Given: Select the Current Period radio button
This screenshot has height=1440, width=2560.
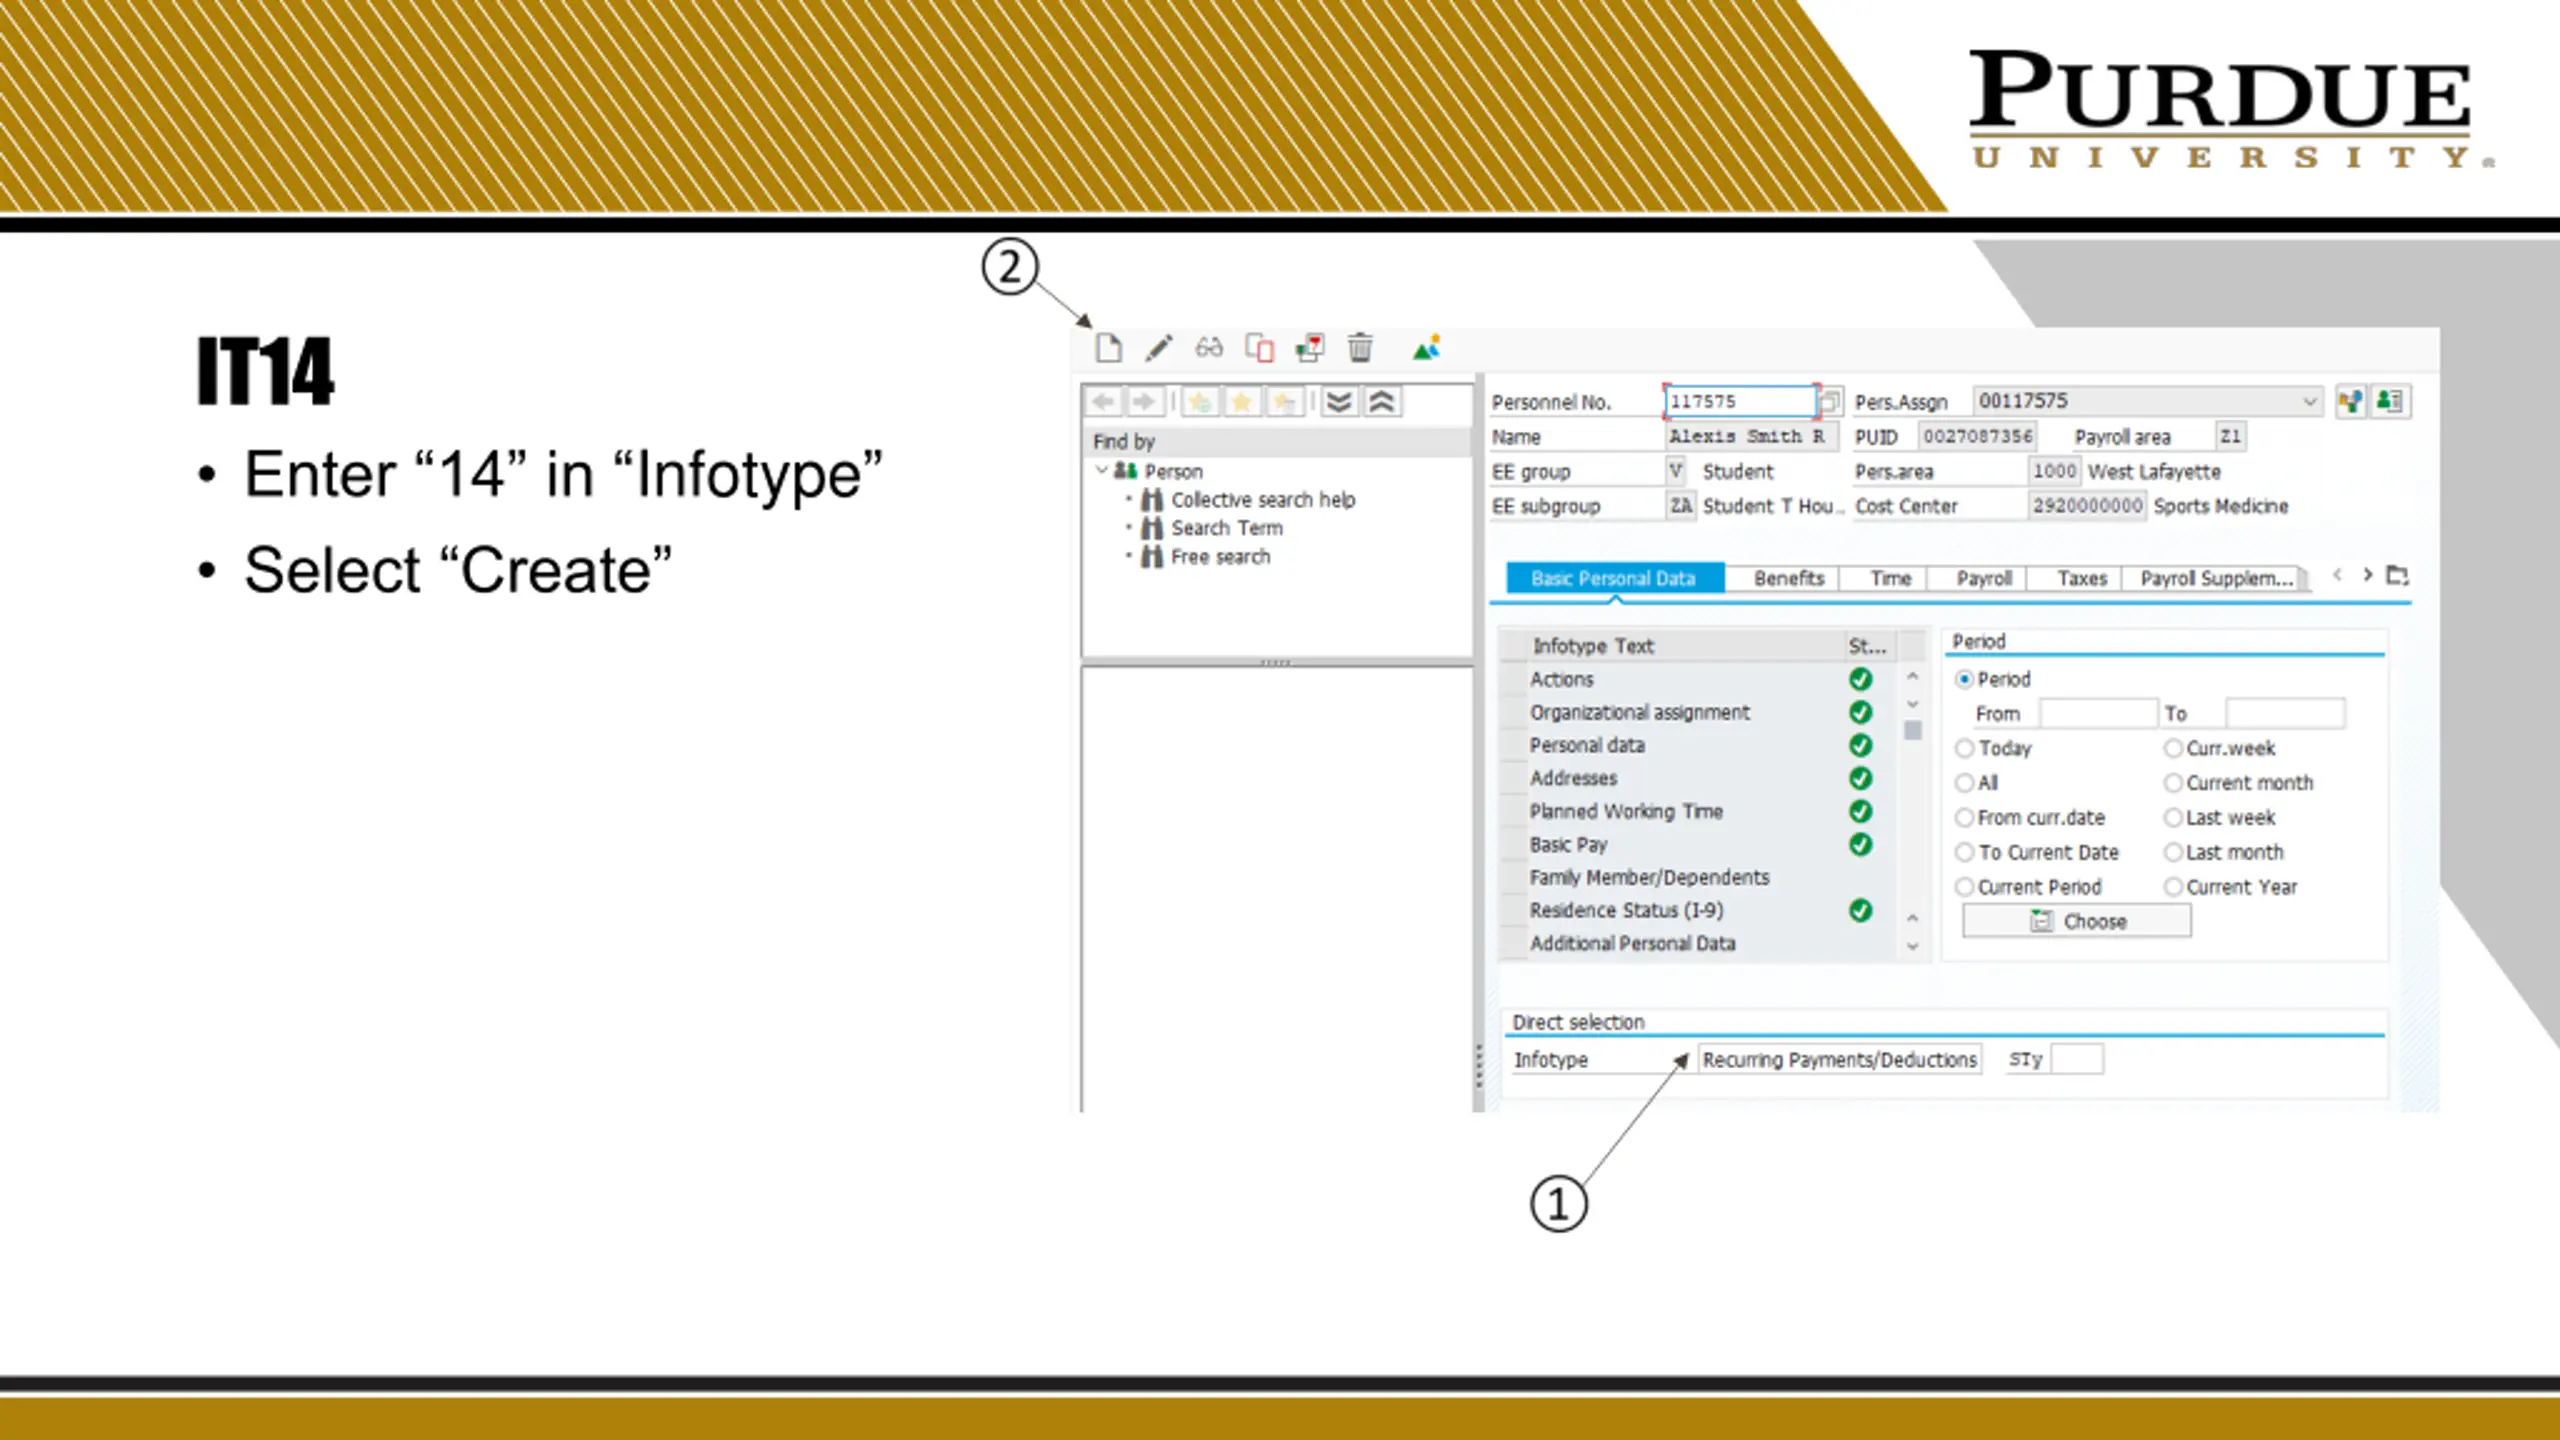Looking at the screenshot, I should tap(1964, 887).
